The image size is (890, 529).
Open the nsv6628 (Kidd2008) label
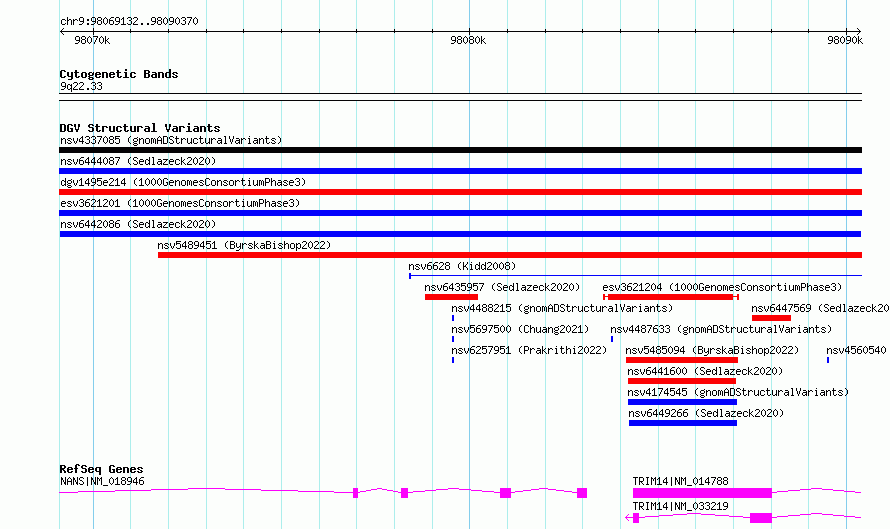tap(462, 266)
